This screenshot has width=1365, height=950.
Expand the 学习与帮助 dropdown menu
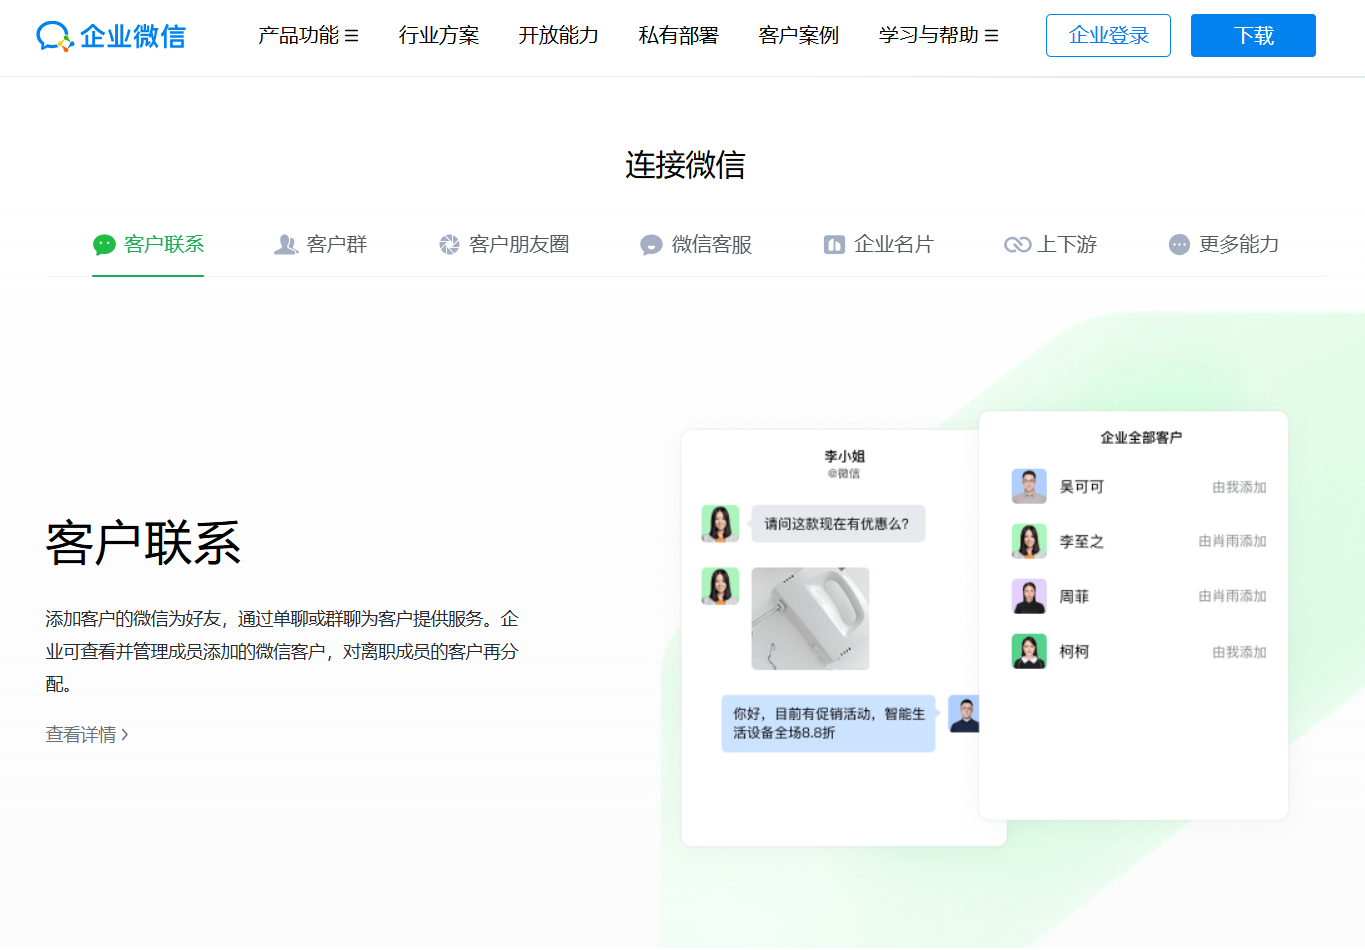tap(938, 35)
